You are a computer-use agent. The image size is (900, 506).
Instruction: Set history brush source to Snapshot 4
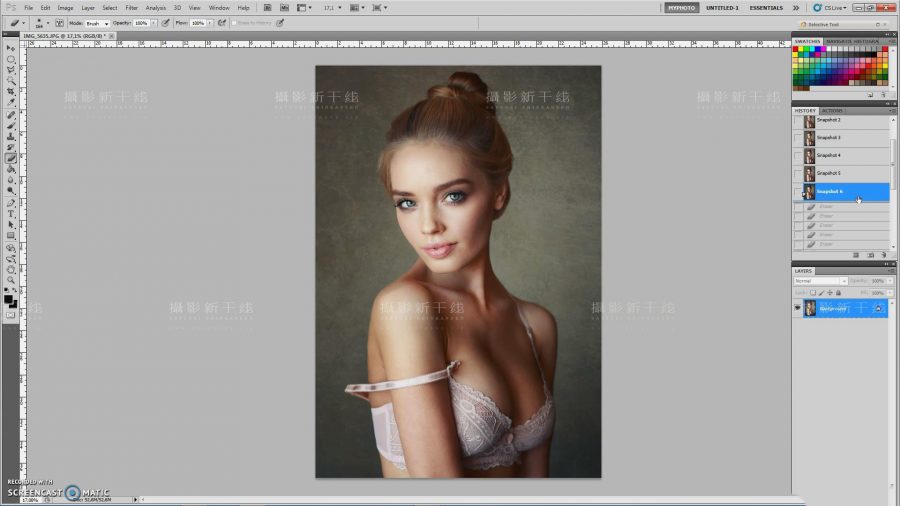[798, 156]
